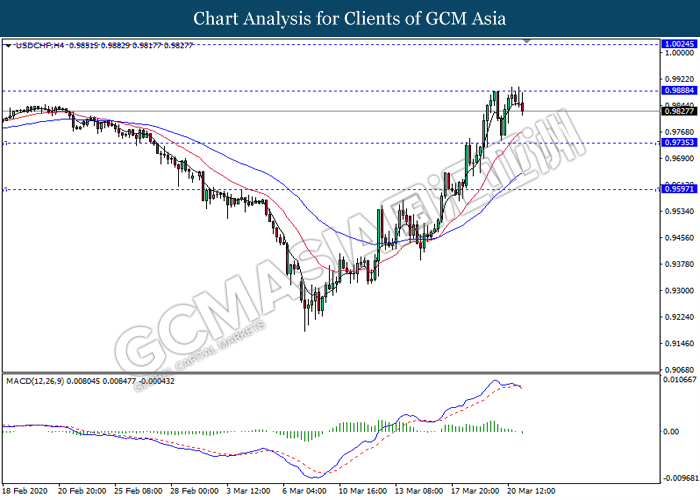This screenshot has height=500, width=700.
Task: Click the MACD axis zero value 0.00
Action: coord(671,432)
